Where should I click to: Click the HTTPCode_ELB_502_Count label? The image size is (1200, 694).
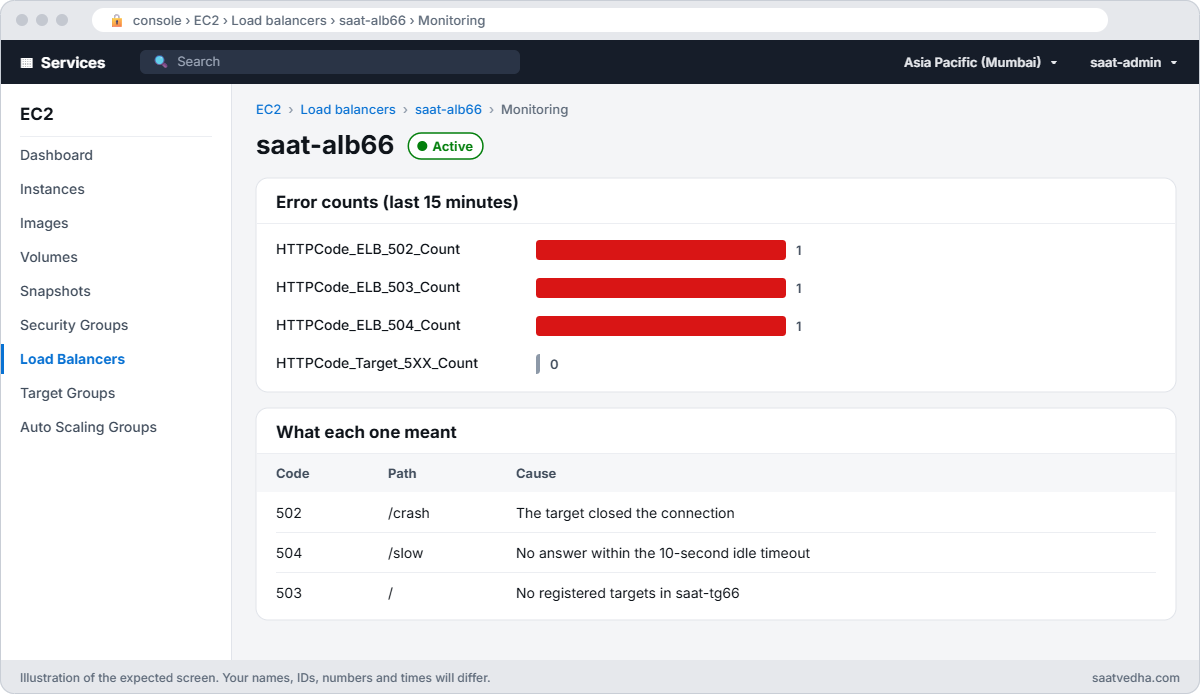tap(368, 249)
